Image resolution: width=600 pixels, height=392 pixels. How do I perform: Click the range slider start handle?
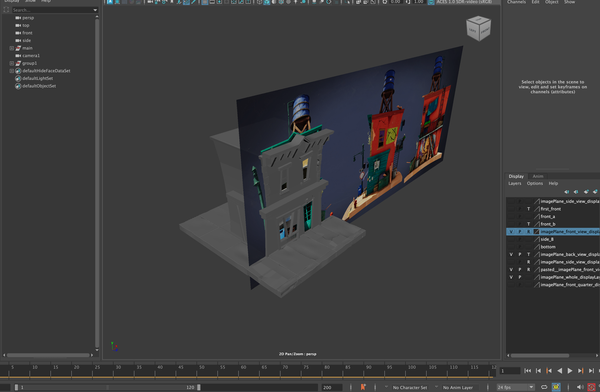(16, 387)
